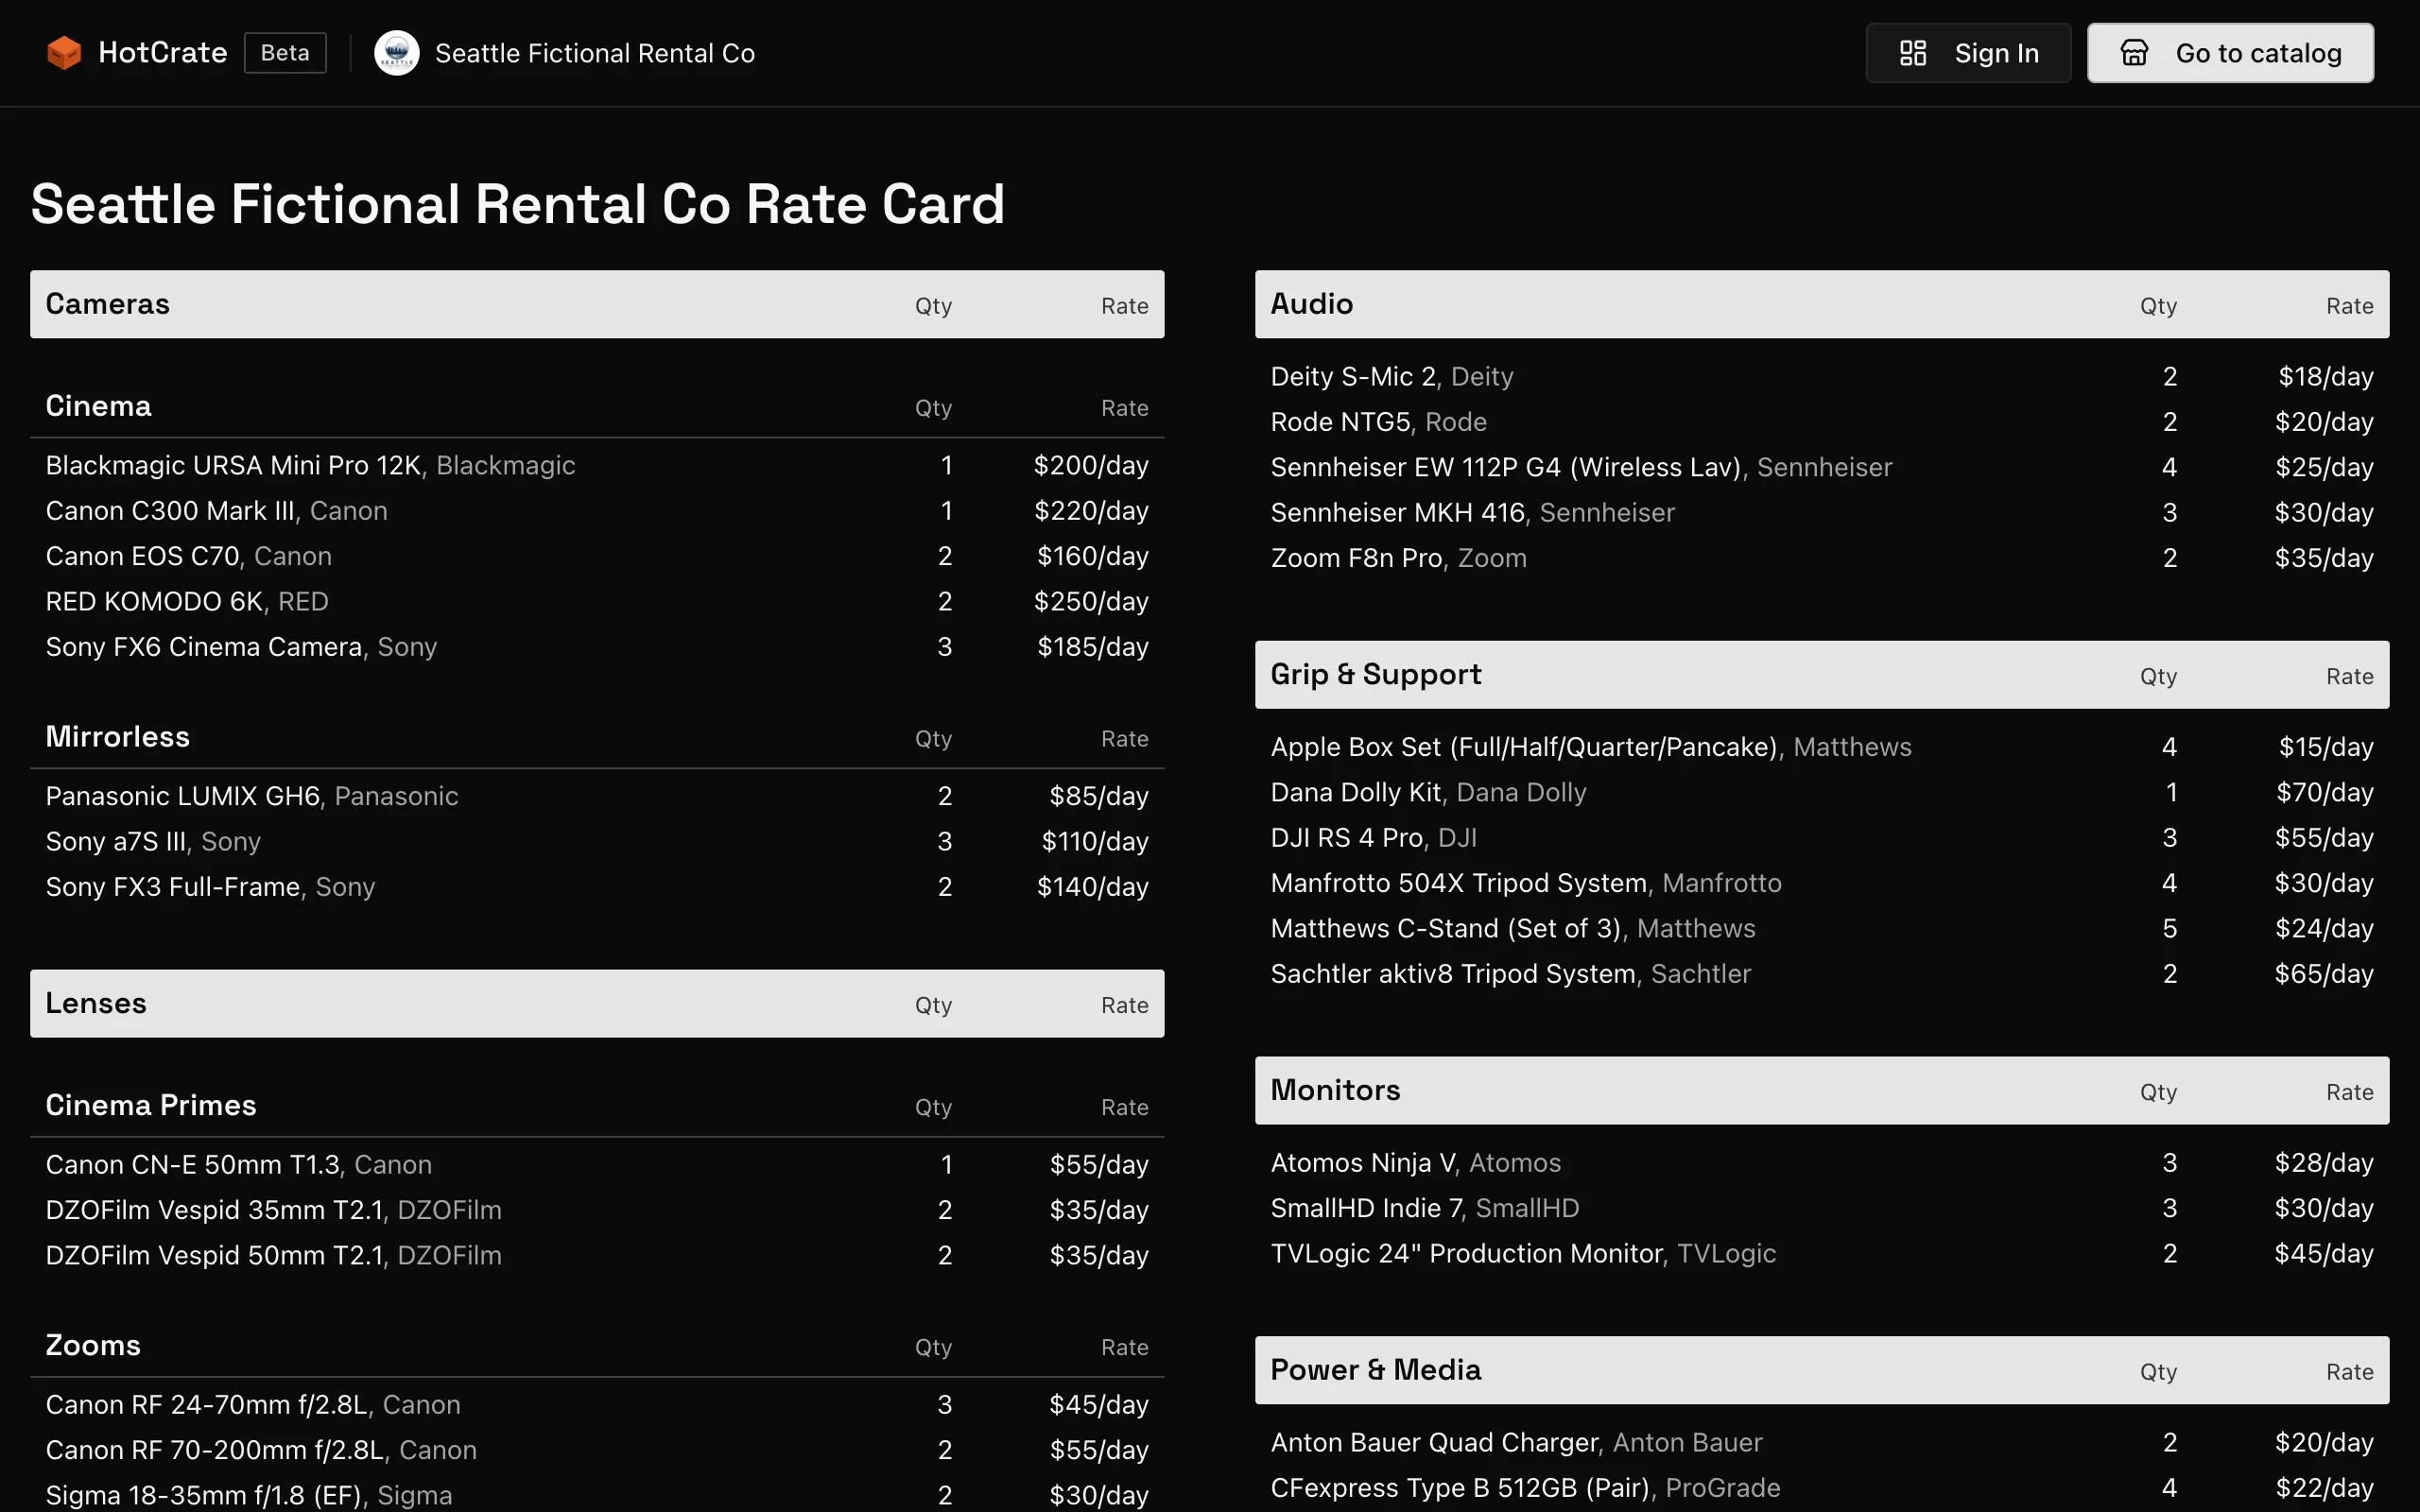This screenshot has height=1512, width=2420.
Task: Click the $70/day rate for Dana Dolly
Action: [2325, 793]
